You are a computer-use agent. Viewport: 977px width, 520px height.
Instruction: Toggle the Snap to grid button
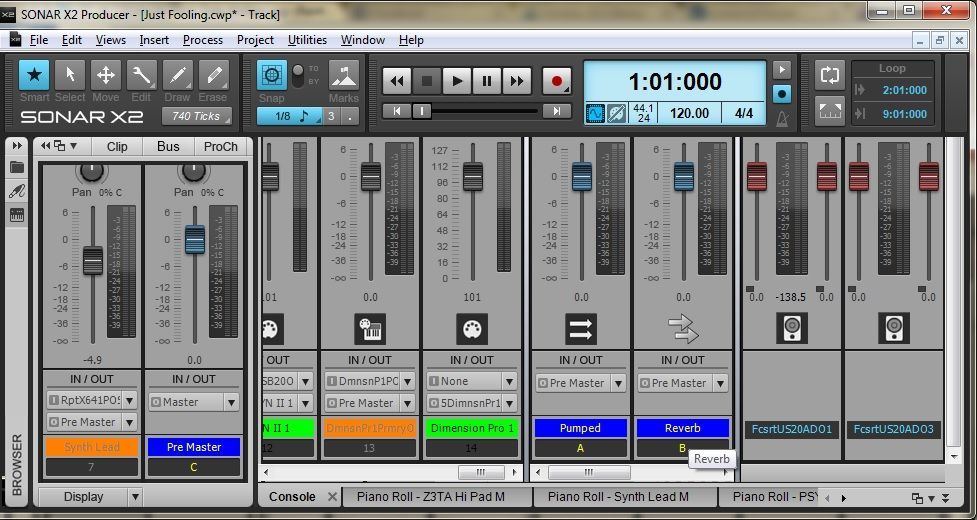click(271, 76)
